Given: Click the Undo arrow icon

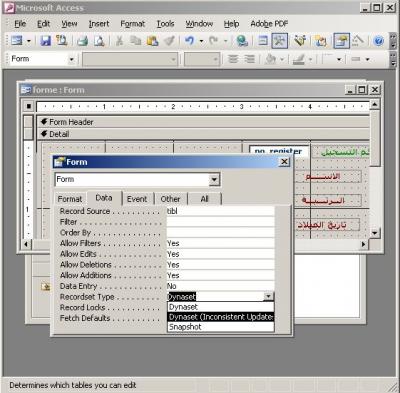Looking at the screenshot, I should click(189, 41).
